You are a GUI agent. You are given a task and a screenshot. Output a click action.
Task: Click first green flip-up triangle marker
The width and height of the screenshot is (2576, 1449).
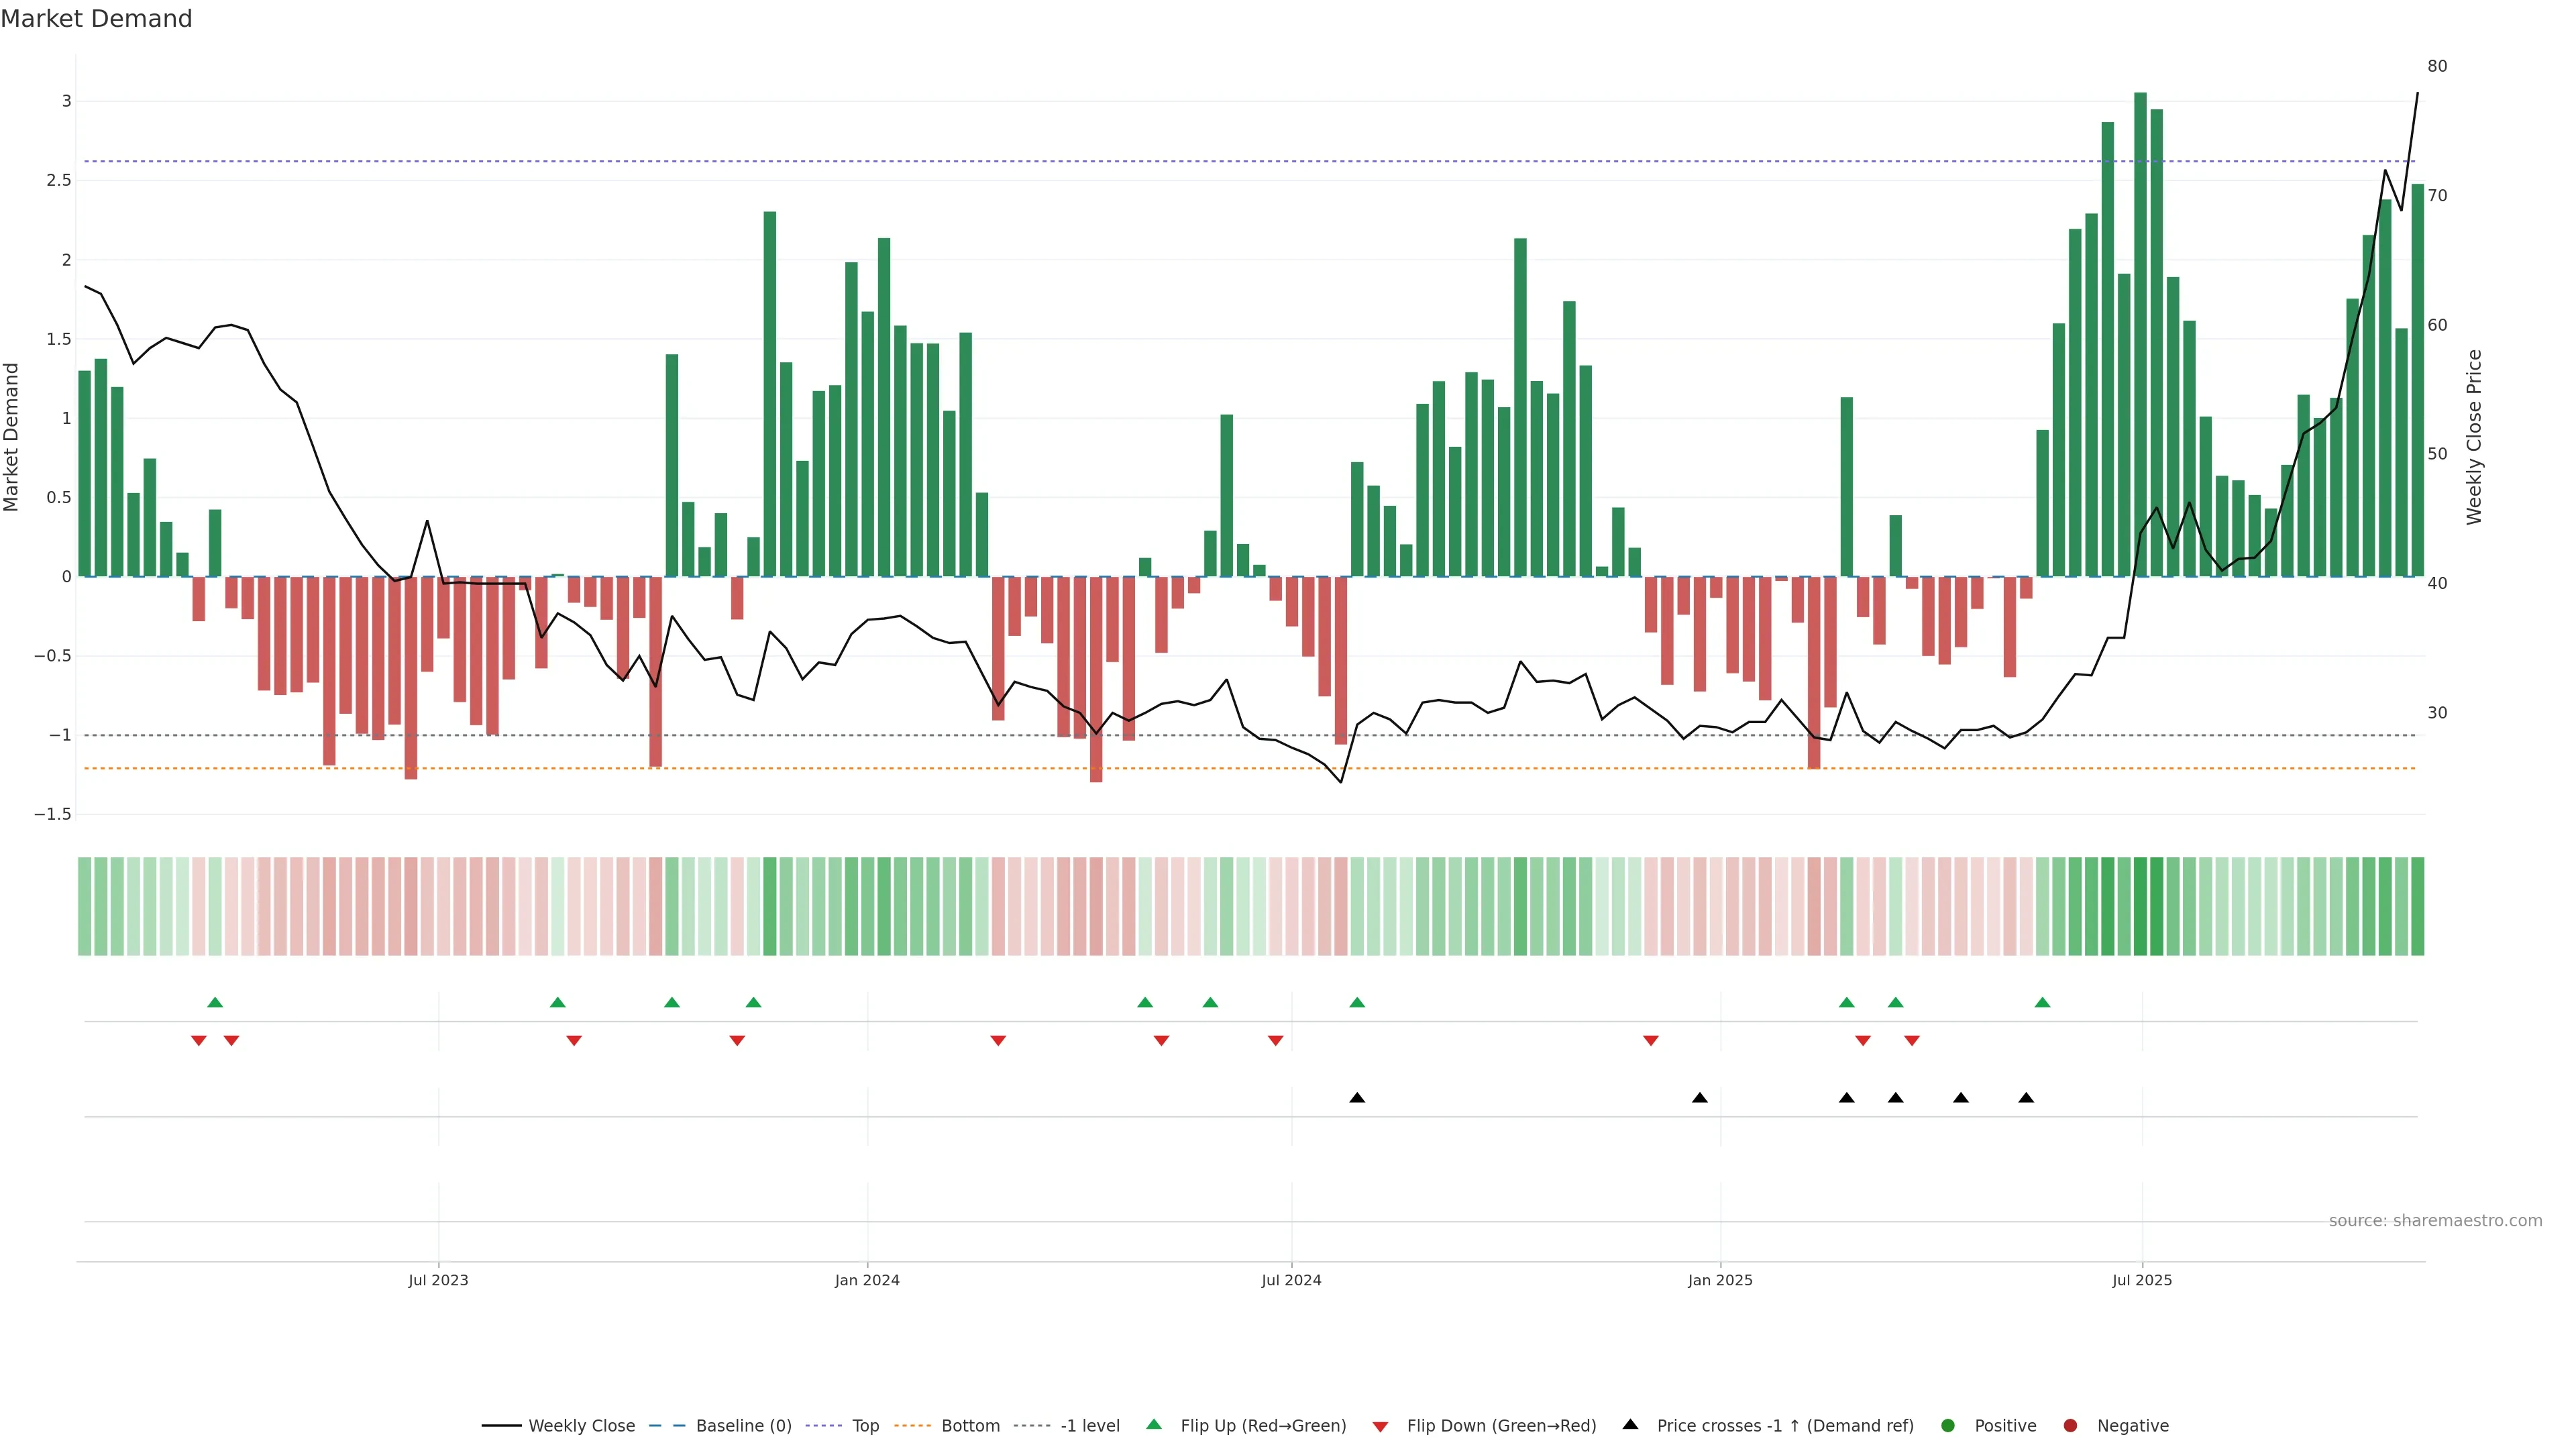pos(215,1002)
